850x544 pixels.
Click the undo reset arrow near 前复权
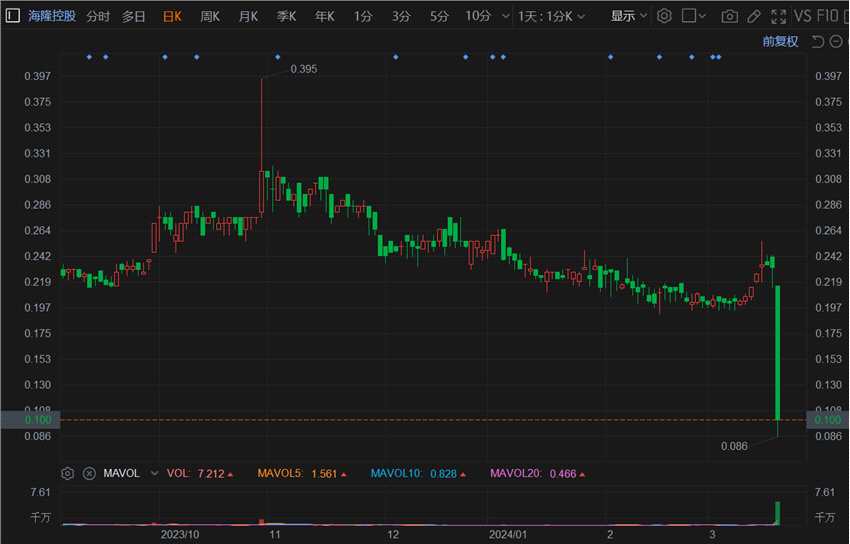point(817,41)
